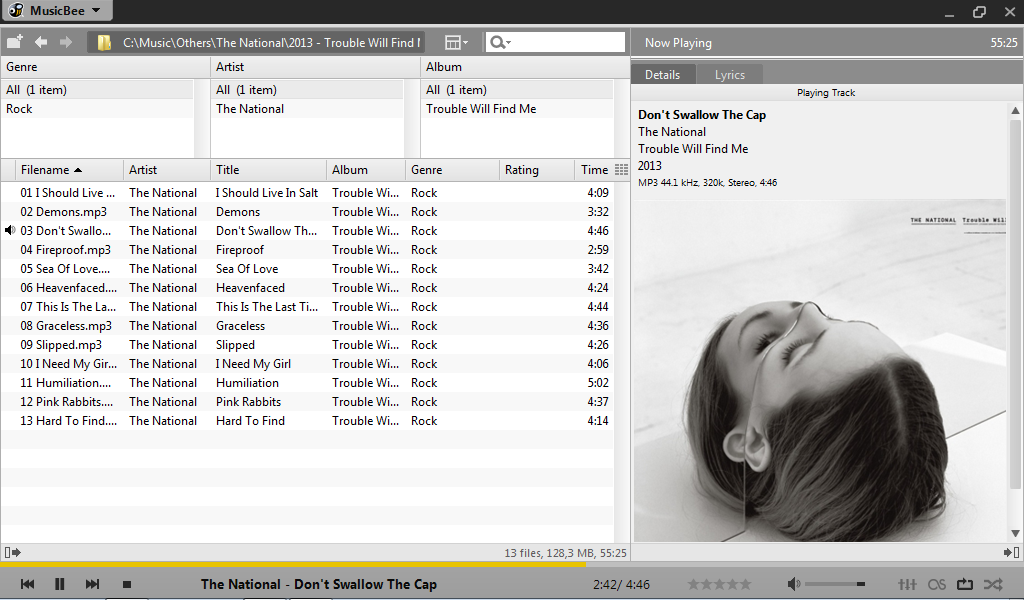Skip to next track
Viewport: 1024px width, 600px height.
(92, 584)
